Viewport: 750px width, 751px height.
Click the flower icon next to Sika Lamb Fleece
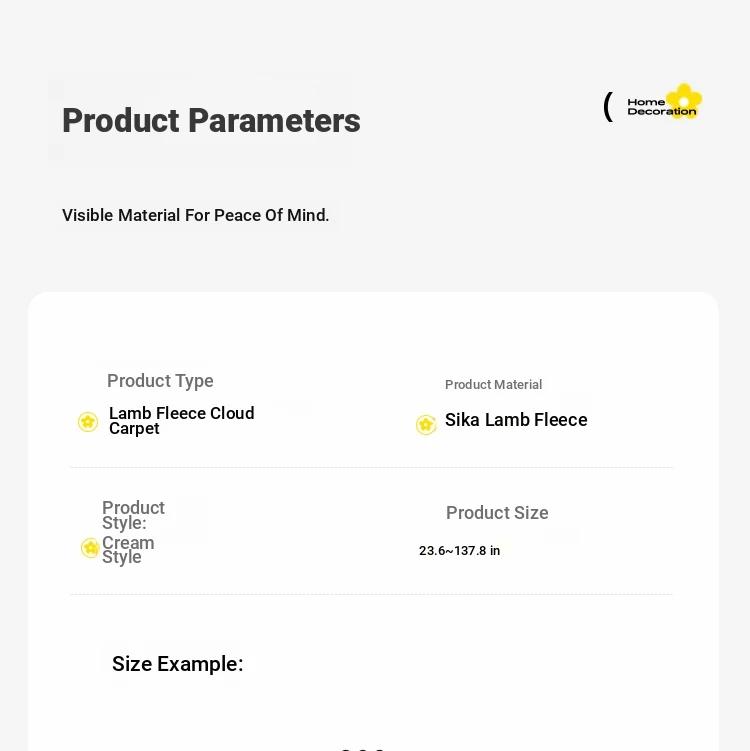[x=426, y=424]
